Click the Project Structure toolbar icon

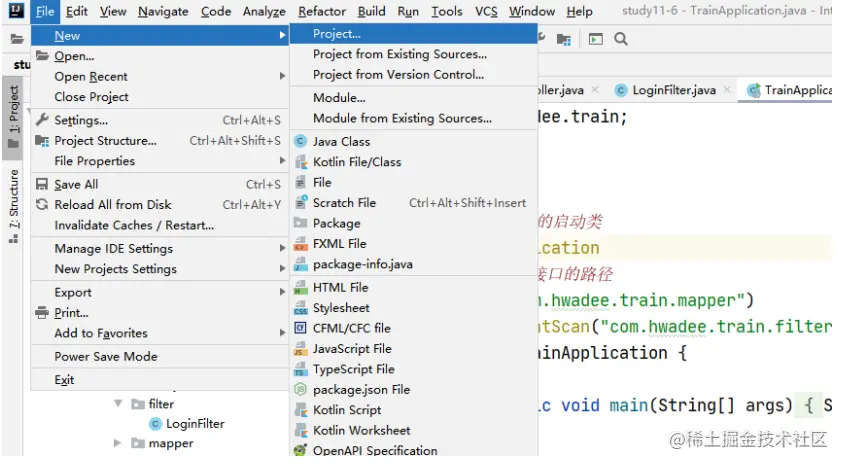(x=565, y=40)
